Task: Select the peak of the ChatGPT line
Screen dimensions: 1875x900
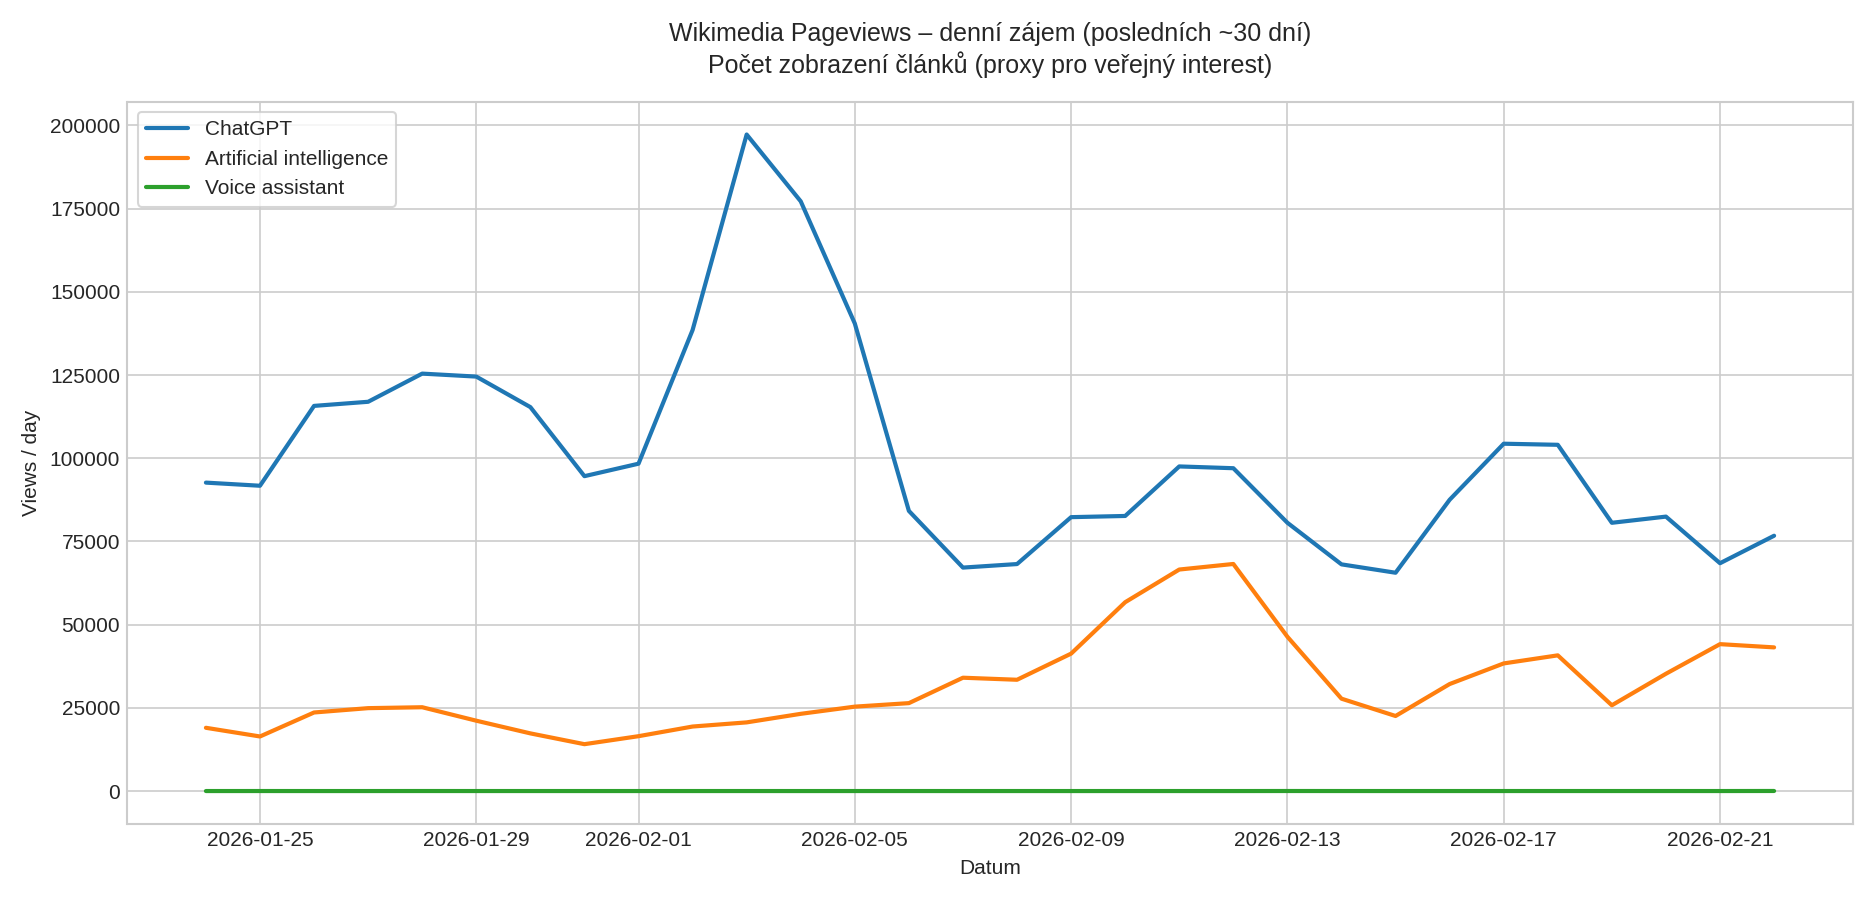Action: point(747,133)
